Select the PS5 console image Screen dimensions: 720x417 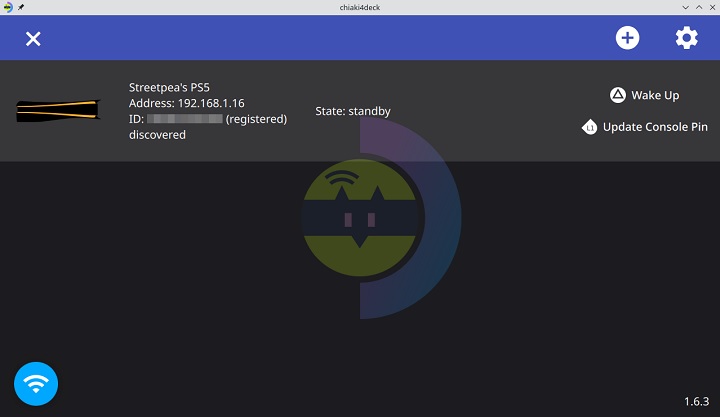click(58, 110)
